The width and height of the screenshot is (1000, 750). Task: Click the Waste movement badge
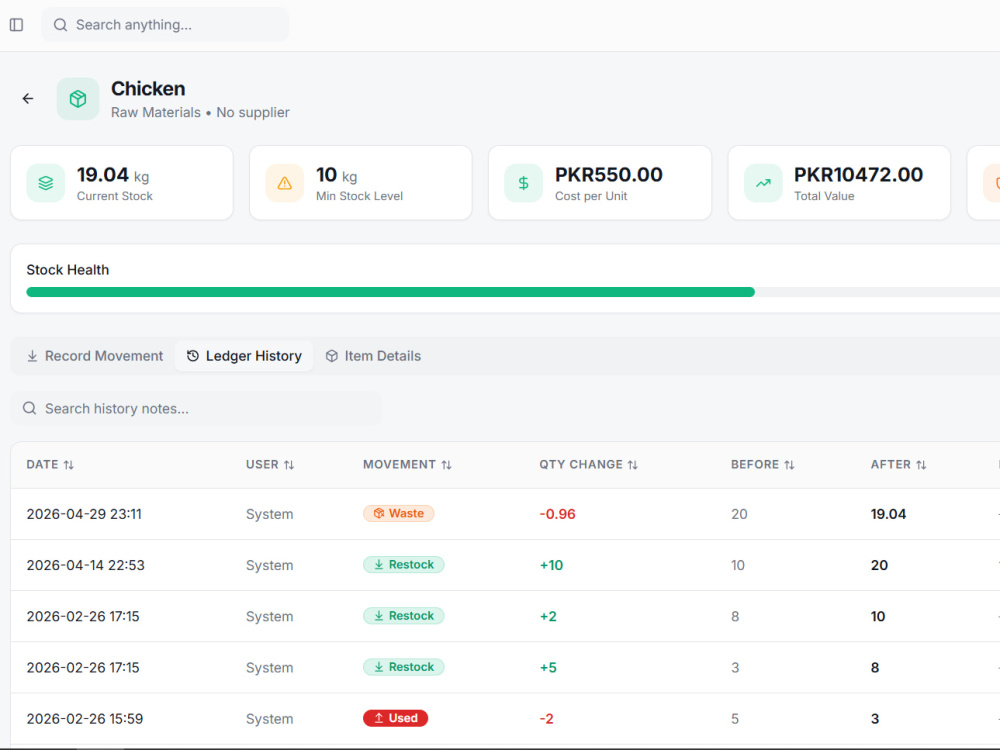[399, 513]
